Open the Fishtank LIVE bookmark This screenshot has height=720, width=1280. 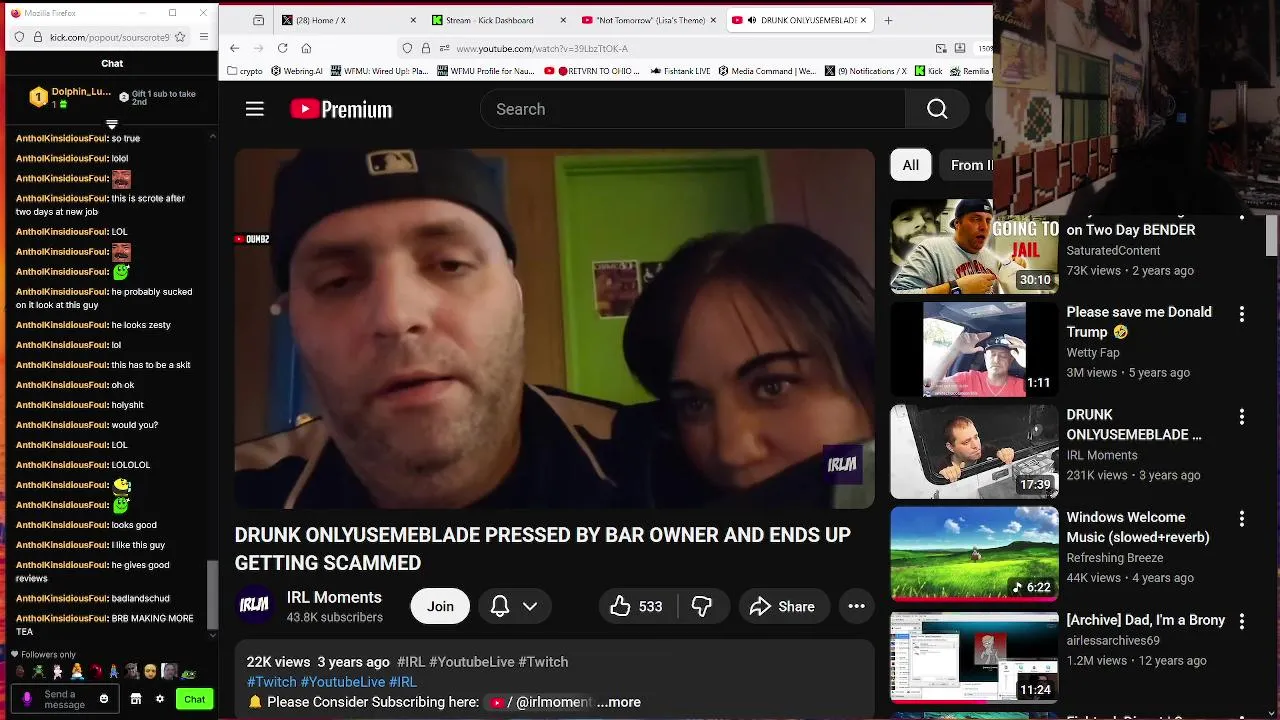click(681, 71)
